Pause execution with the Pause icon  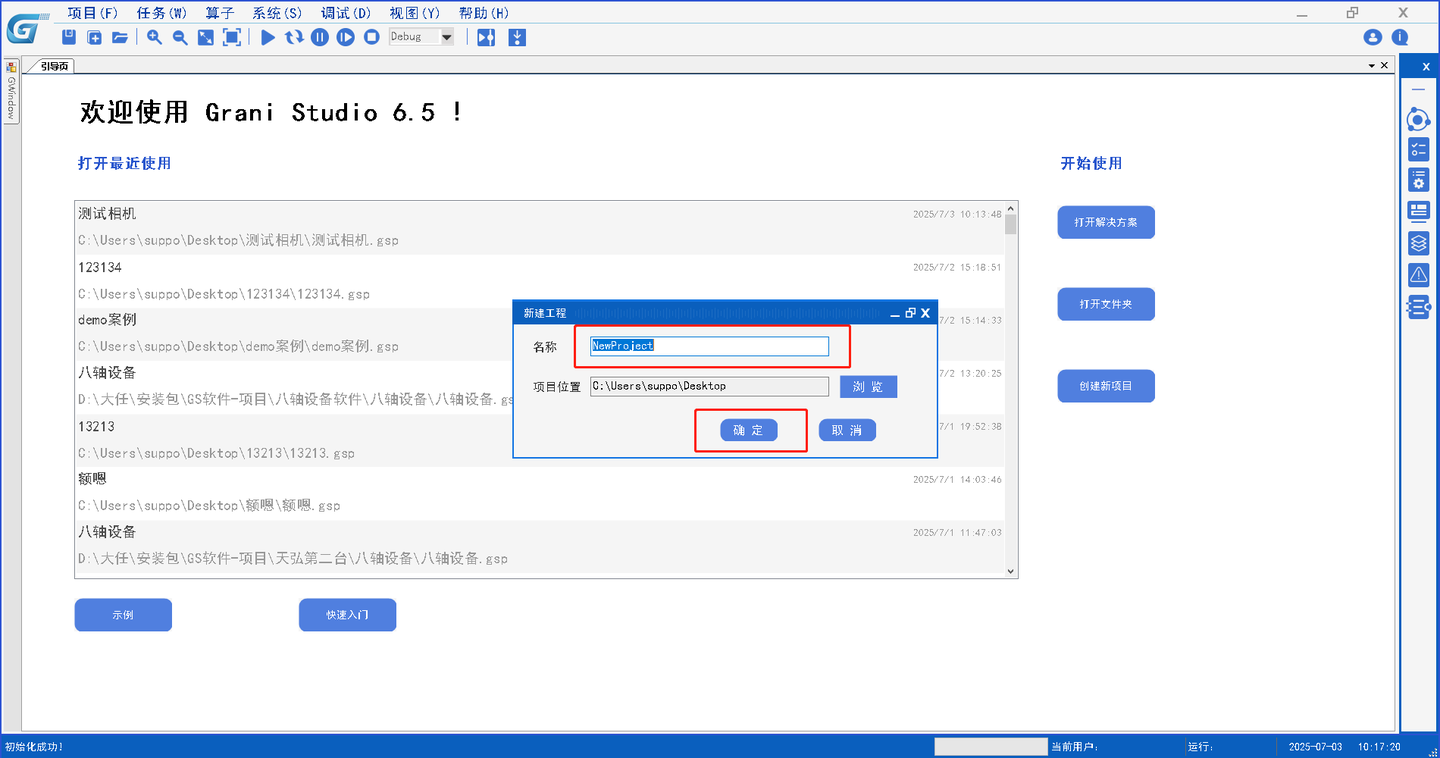click(x=320, y=37)
